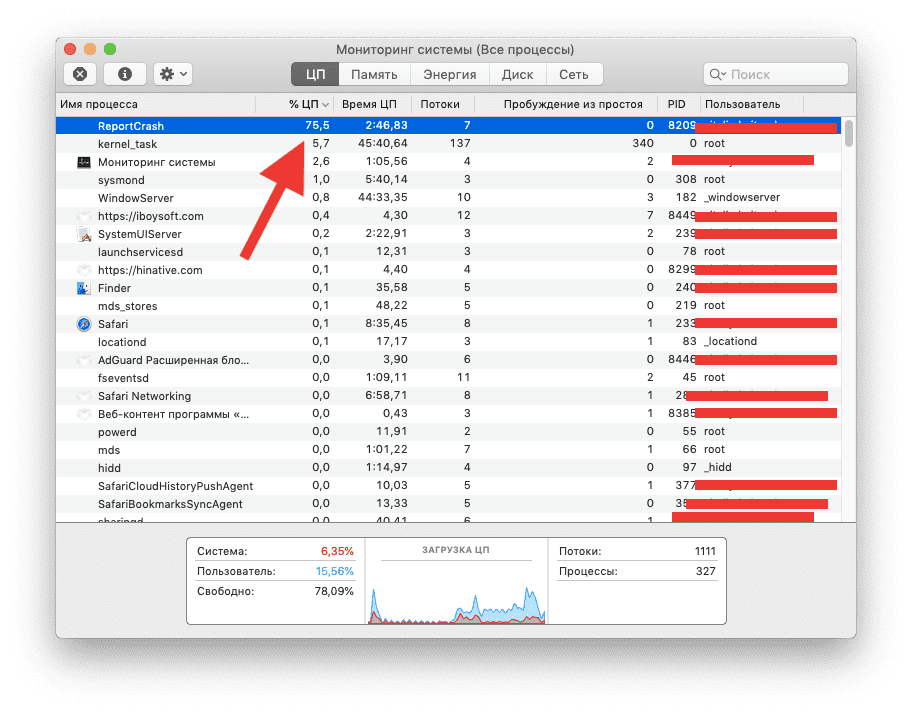Select the mds_stores process row
This screenshot has width=912, height=712.
click(x=448, y=306)
